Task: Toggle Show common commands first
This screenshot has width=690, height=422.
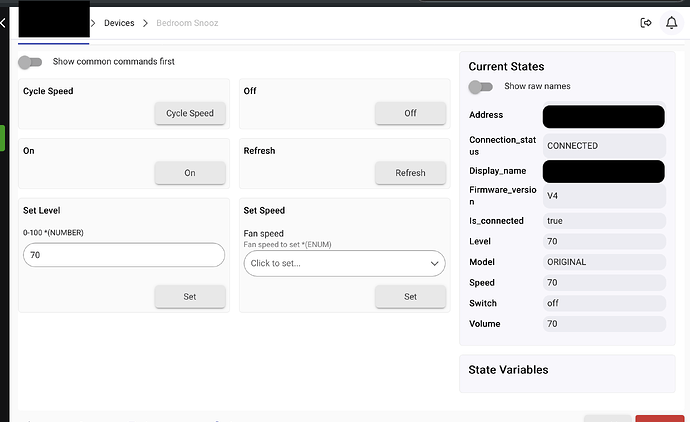Action: coord(31,62)
